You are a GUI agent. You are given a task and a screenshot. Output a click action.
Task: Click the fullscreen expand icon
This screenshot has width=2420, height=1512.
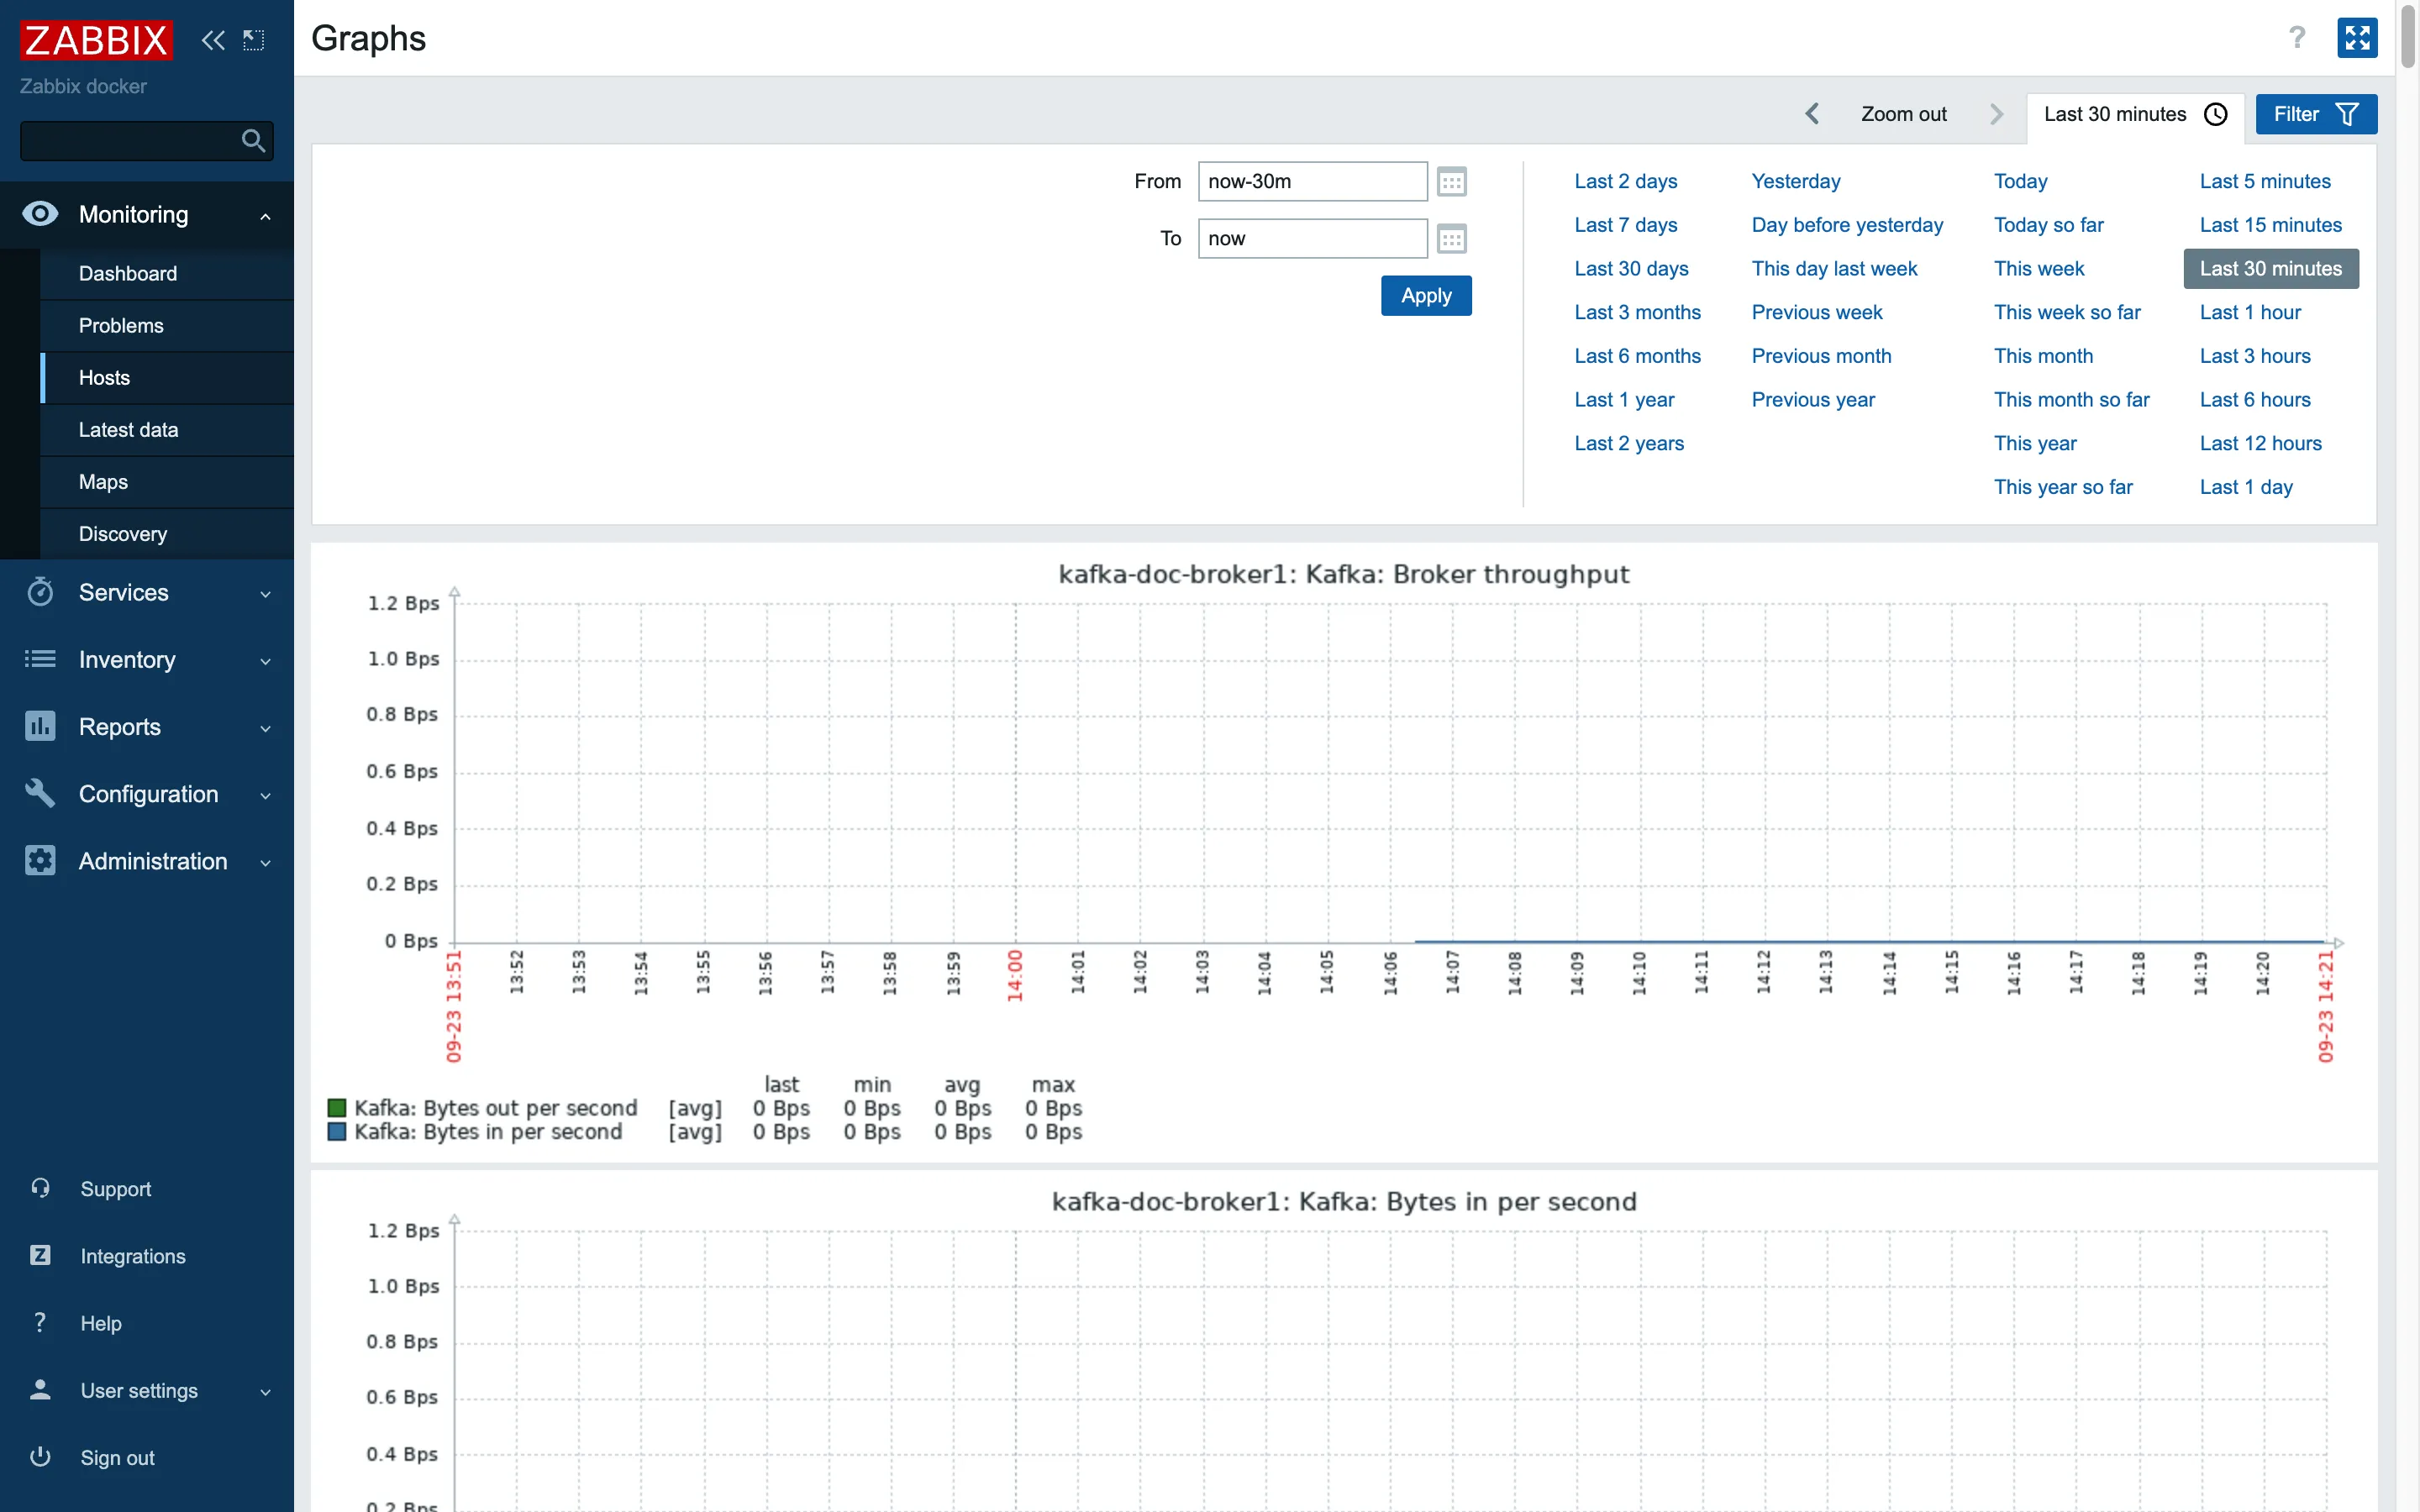(2357, 39)
